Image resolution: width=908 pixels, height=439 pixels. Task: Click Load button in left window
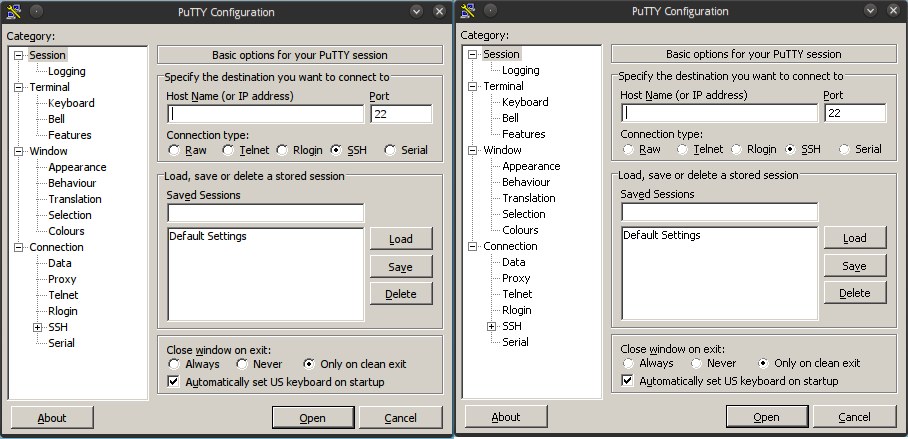click(401, 239)
